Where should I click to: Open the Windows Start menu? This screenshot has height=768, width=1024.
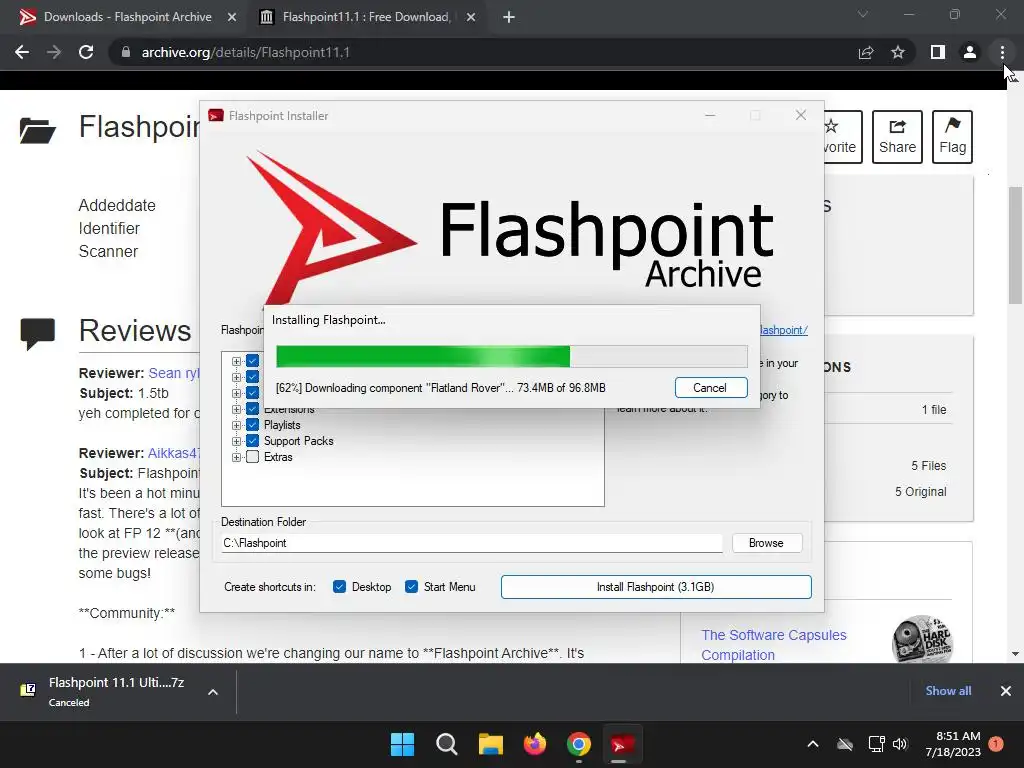402,744
